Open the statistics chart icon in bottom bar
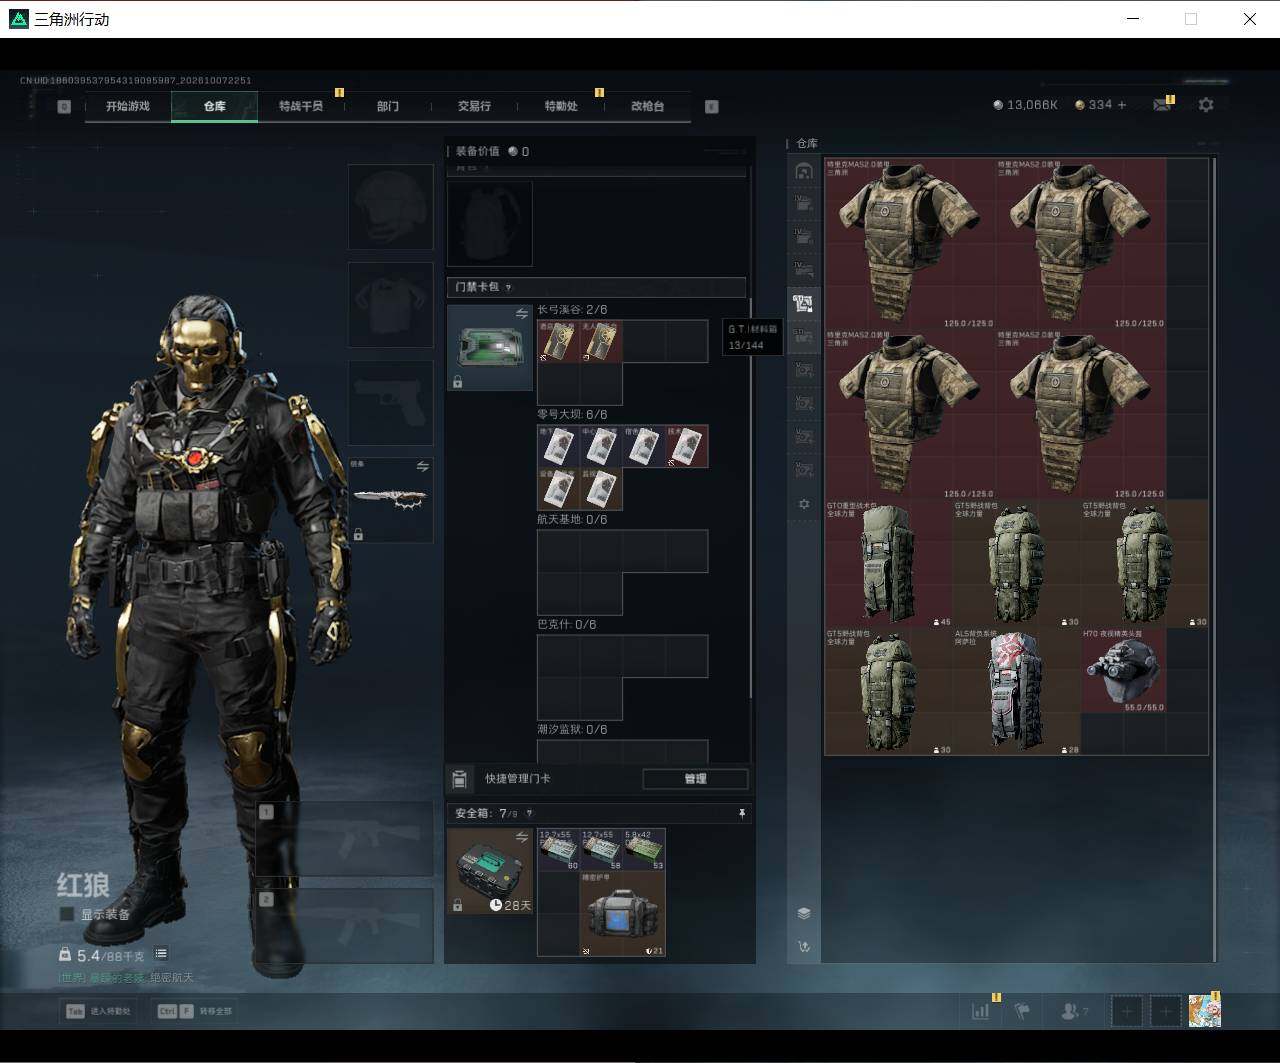Screen dimensions: 1280x1063 [x=980, y=1011]
